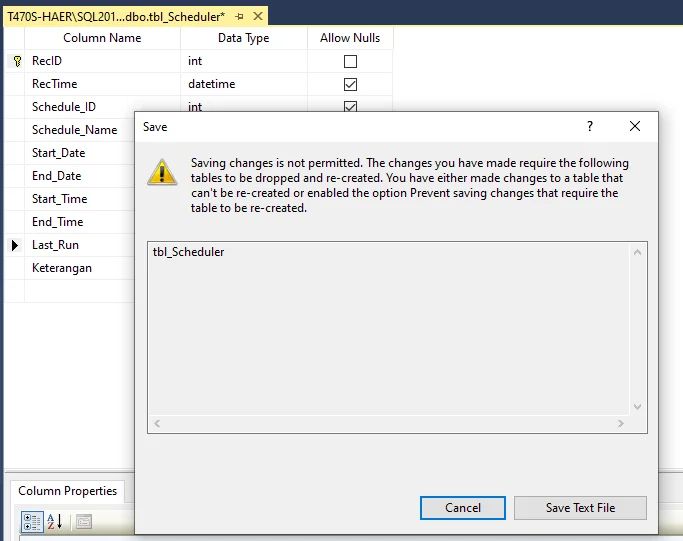Cancel the Save dialog
Screen dimensions: 683x541
463,508
